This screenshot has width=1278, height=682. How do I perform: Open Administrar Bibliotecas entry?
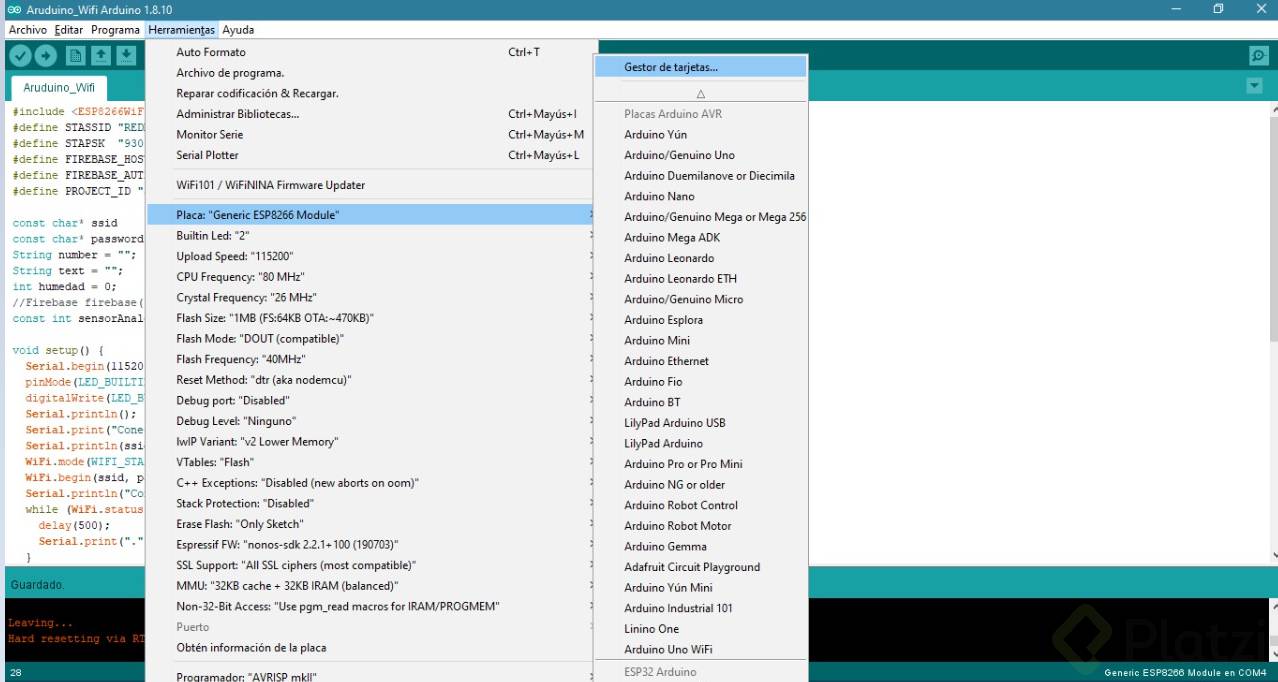[x=371, y=114]
